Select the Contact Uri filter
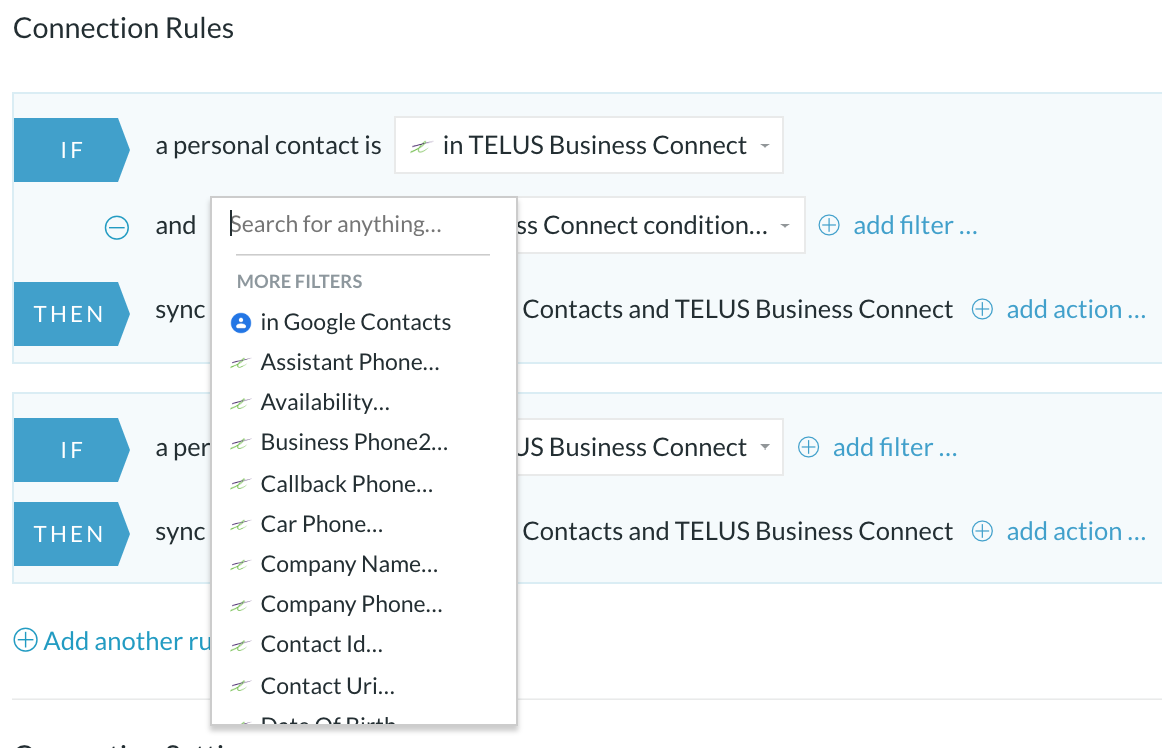This screenshot has height=748, width=1162. [328, 686]
